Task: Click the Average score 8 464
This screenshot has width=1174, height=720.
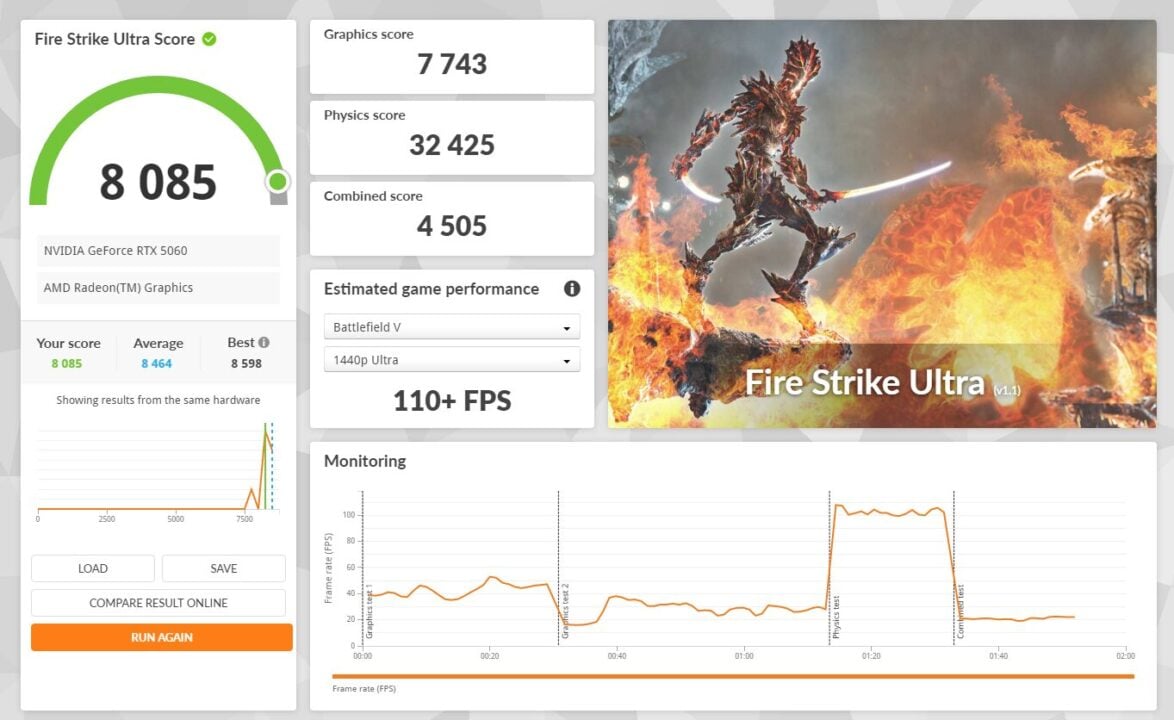Action: pyautogui.click(x=156, y=364)
